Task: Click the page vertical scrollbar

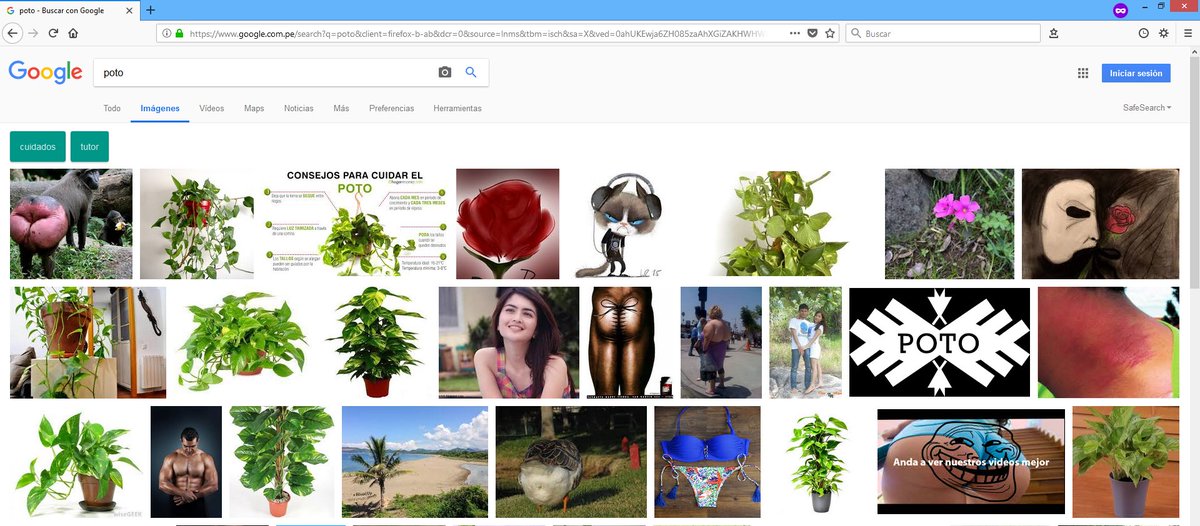Action: point(1194,289)
